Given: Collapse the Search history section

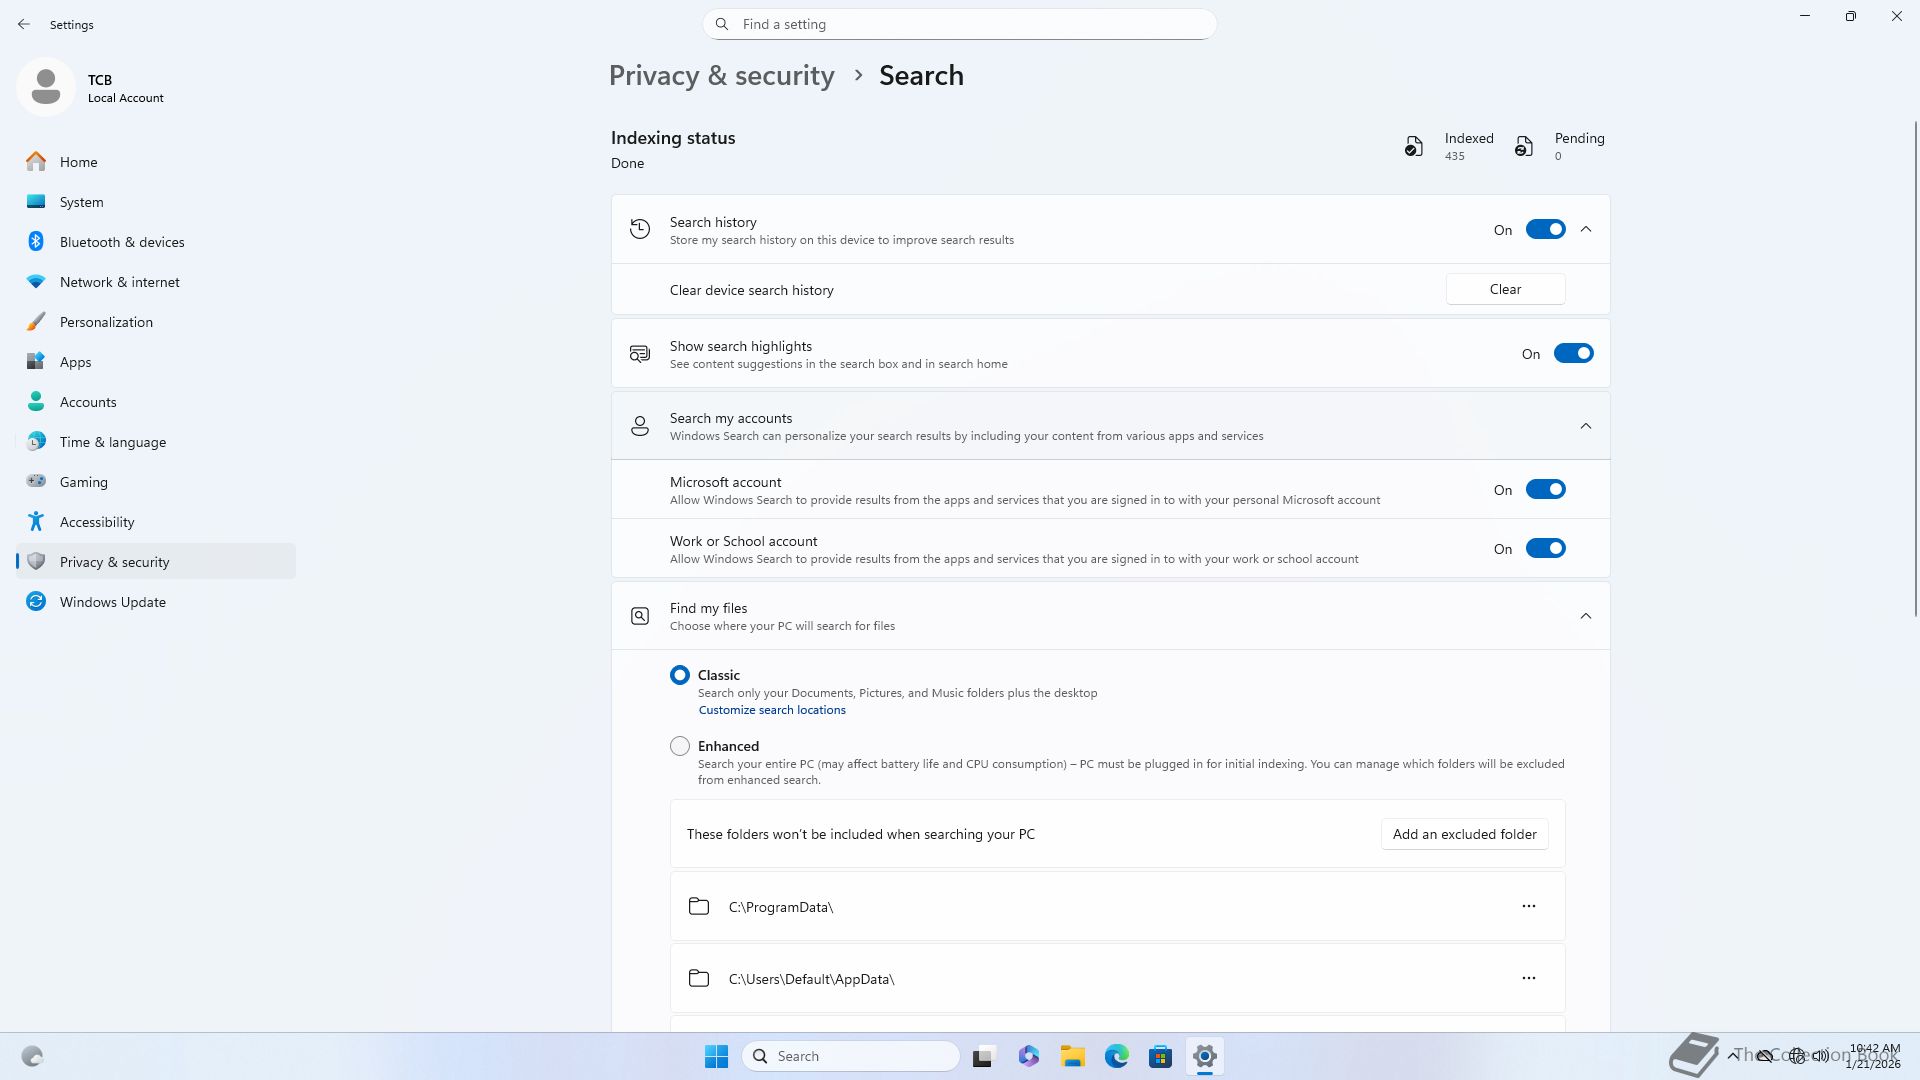Looking at the screenshot, I should tap(1586, 230).
